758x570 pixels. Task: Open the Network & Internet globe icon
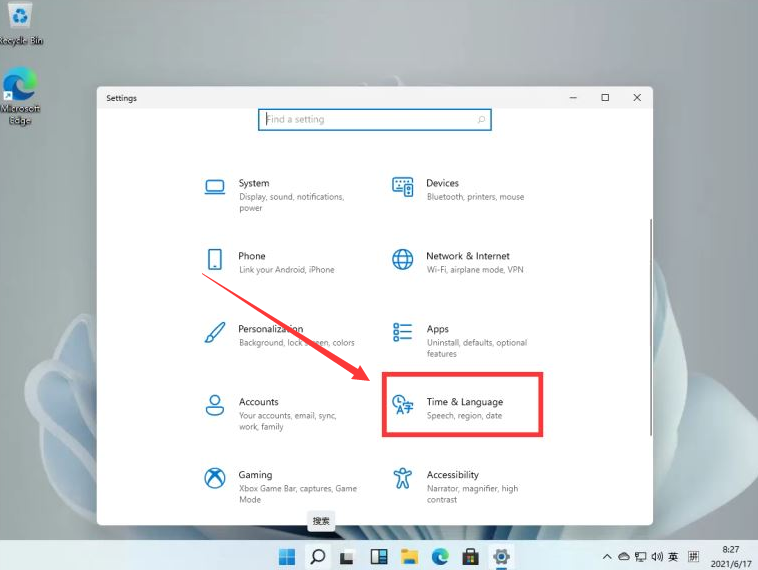point(403,260)
